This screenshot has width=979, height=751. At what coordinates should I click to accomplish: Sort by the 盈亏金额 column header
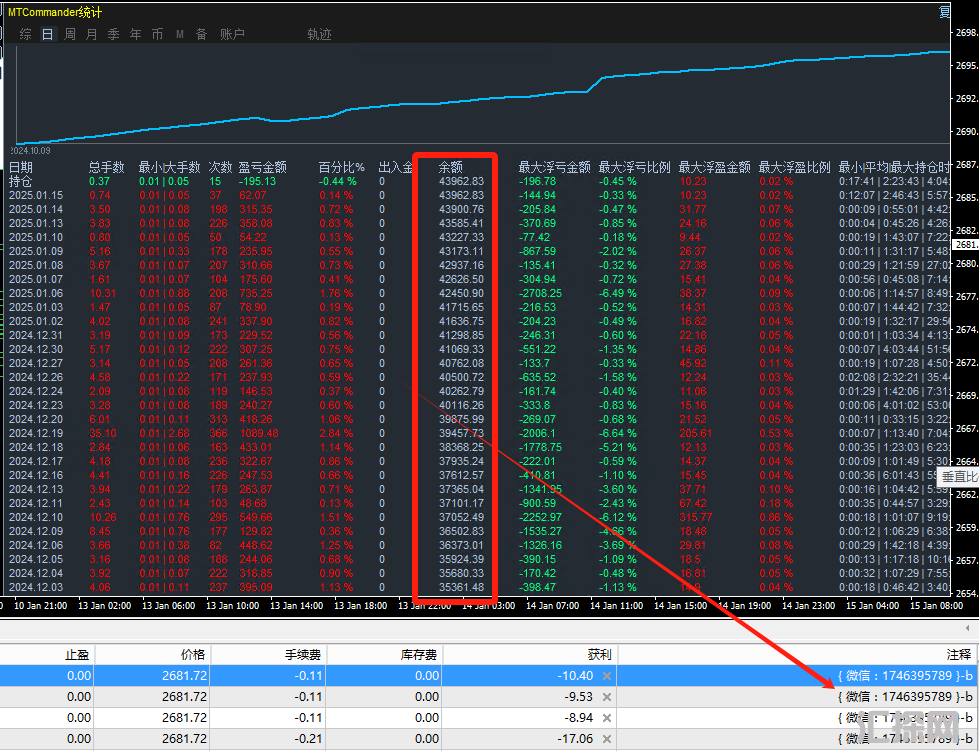(262, 167)
